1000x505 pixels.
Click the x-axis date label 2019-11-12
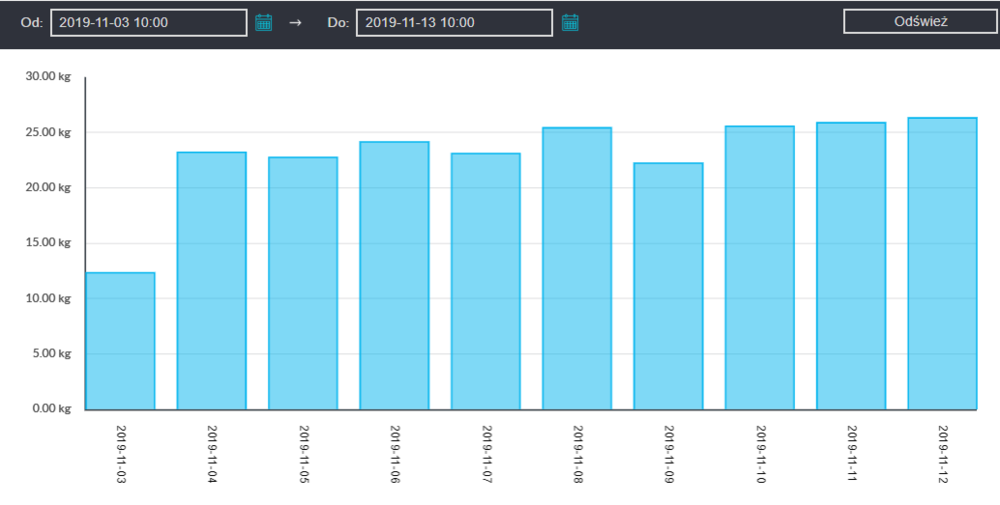click(942, 455)
